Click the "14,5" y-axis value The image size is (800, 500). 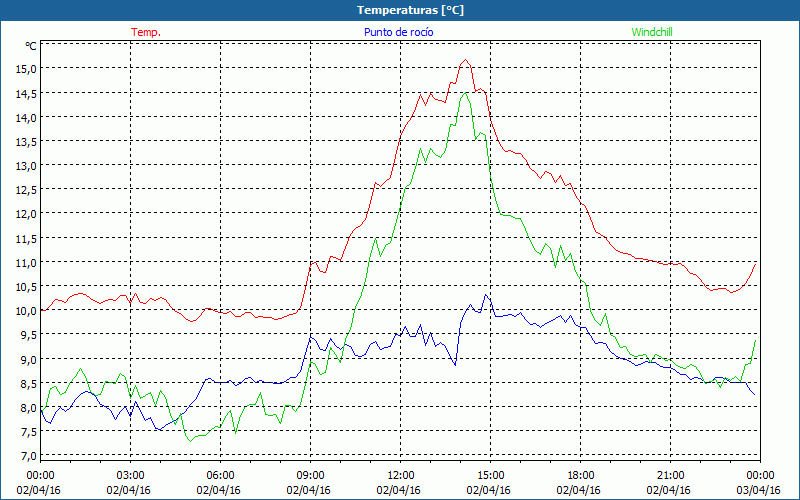27,94
